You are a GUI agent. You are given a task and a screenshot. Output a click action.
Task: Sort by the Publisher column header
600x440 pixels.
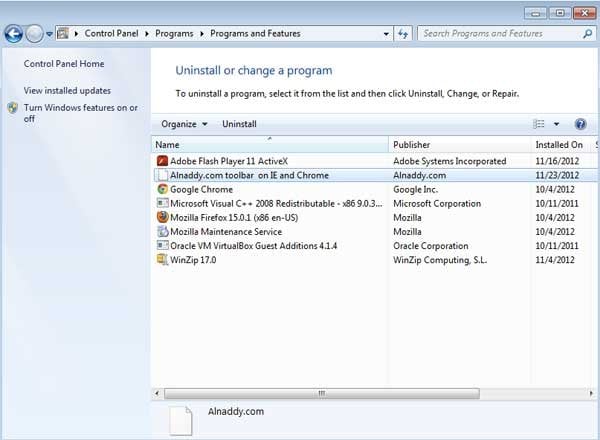click(x=460, y=145)
